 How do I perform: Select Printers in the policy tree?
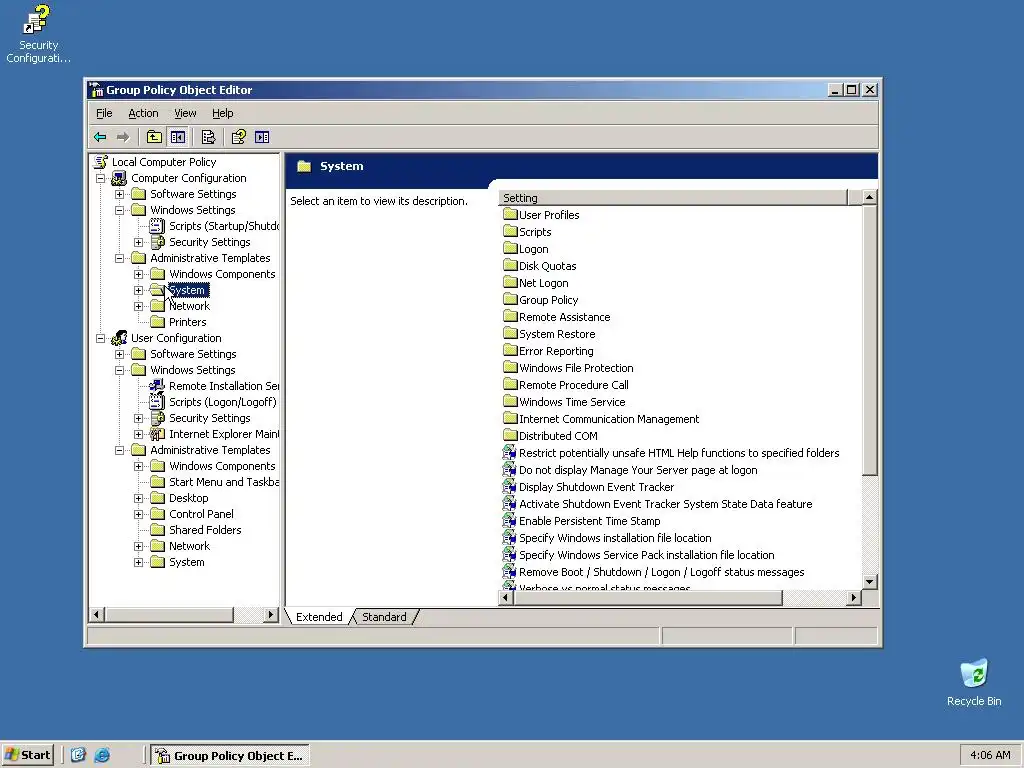tap(187, 322)
